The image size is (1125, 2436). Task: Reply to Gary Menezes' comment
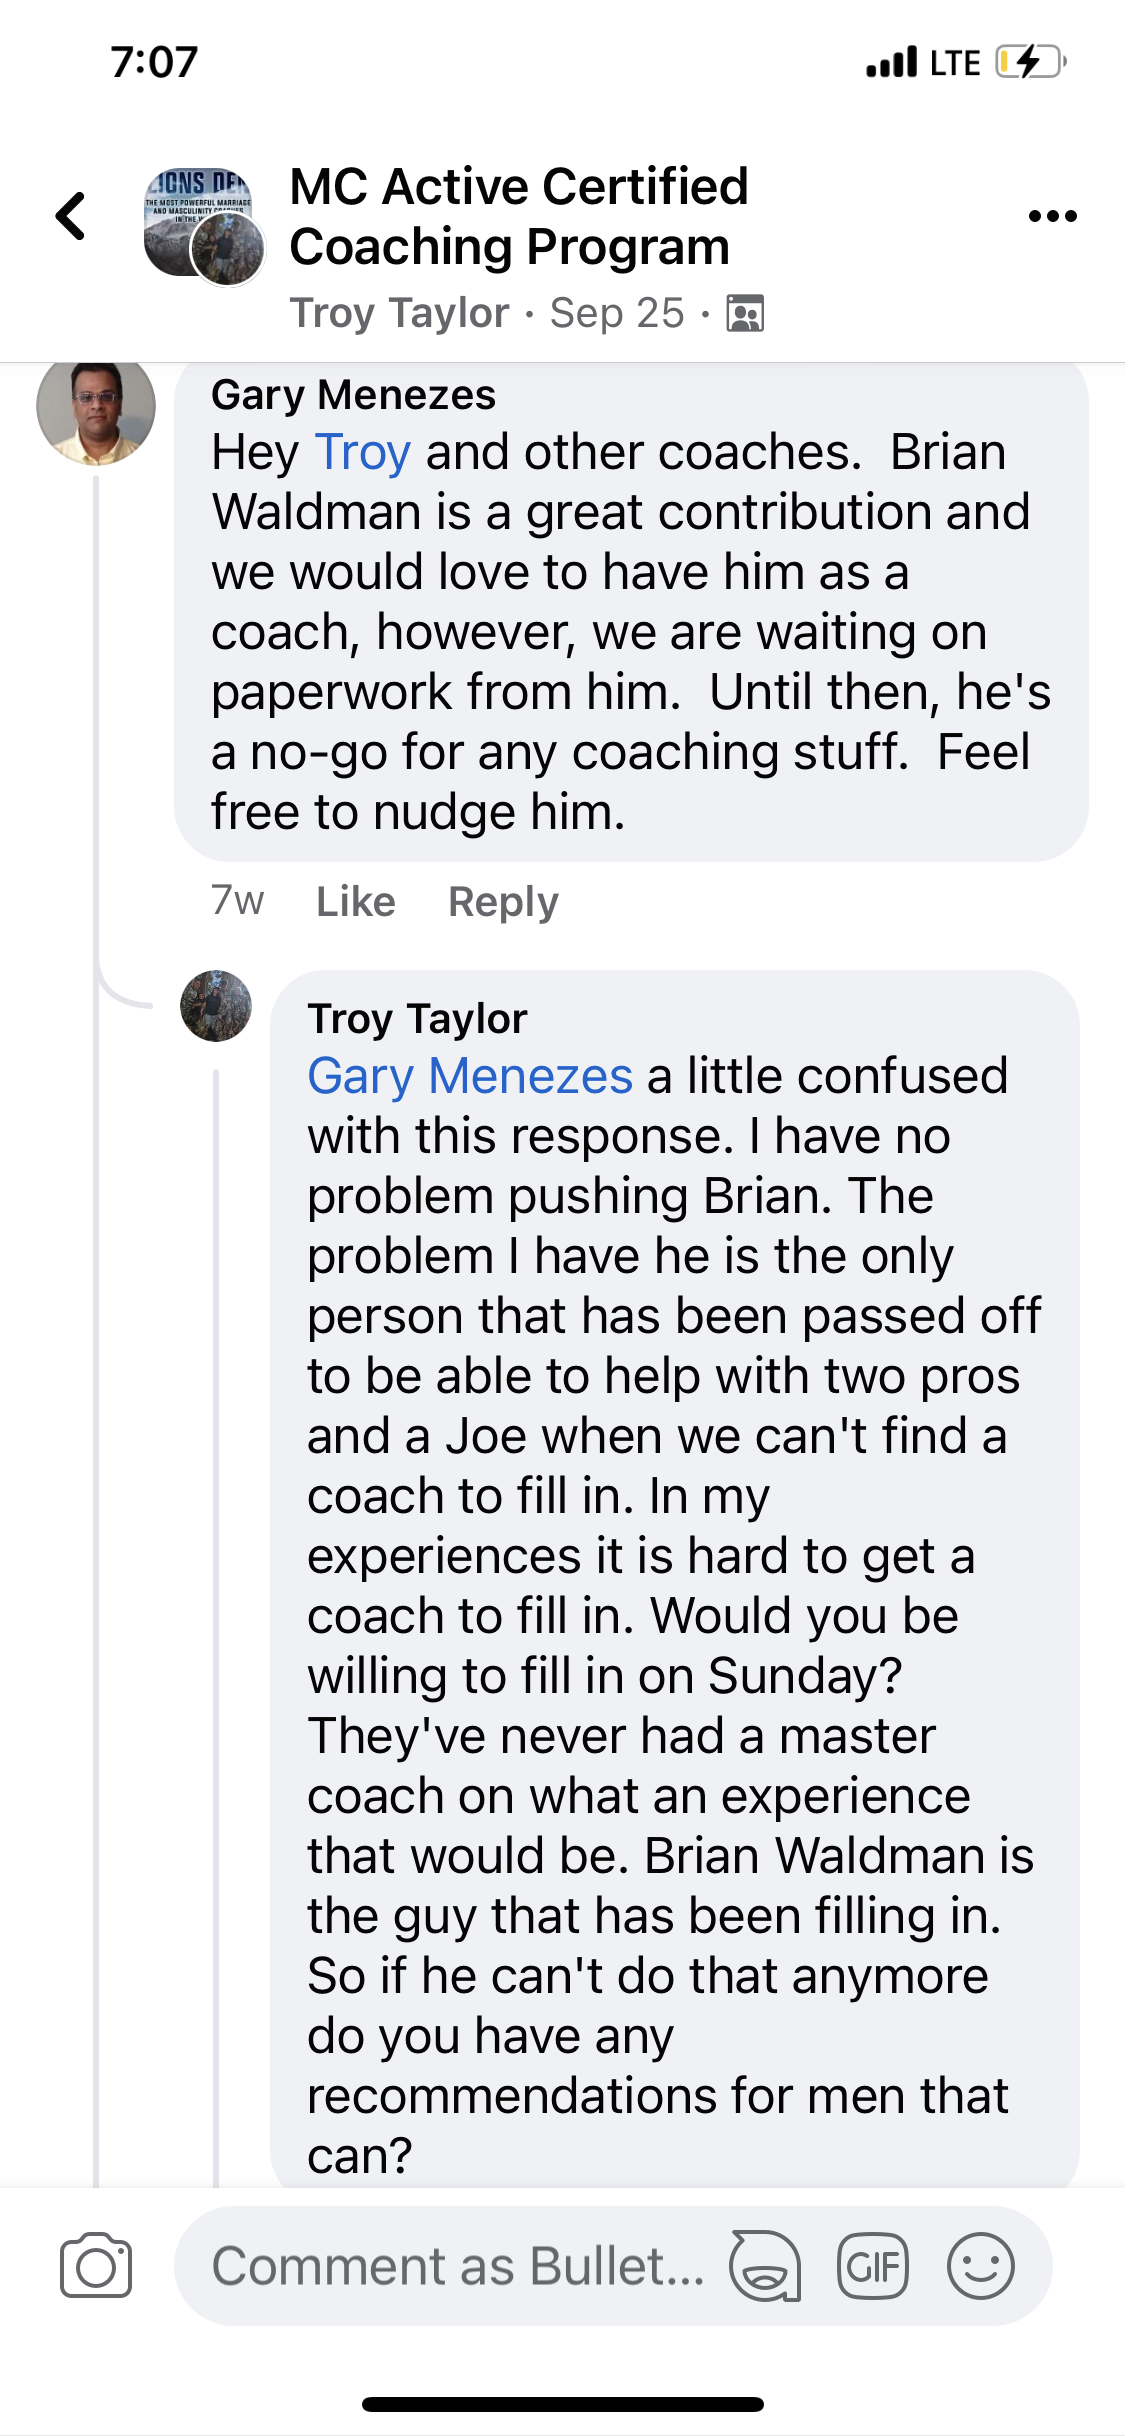(503, 902)
